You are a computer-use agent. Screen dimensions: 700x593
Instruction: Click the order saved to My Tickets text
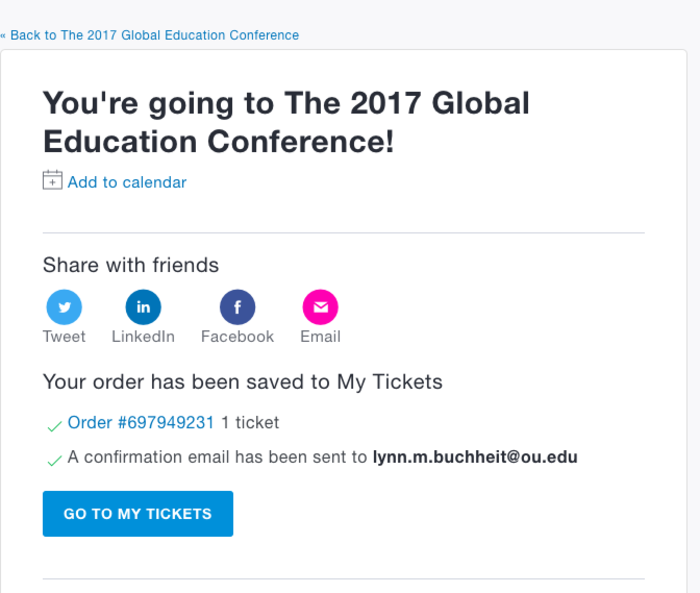(x=242, y=382)
